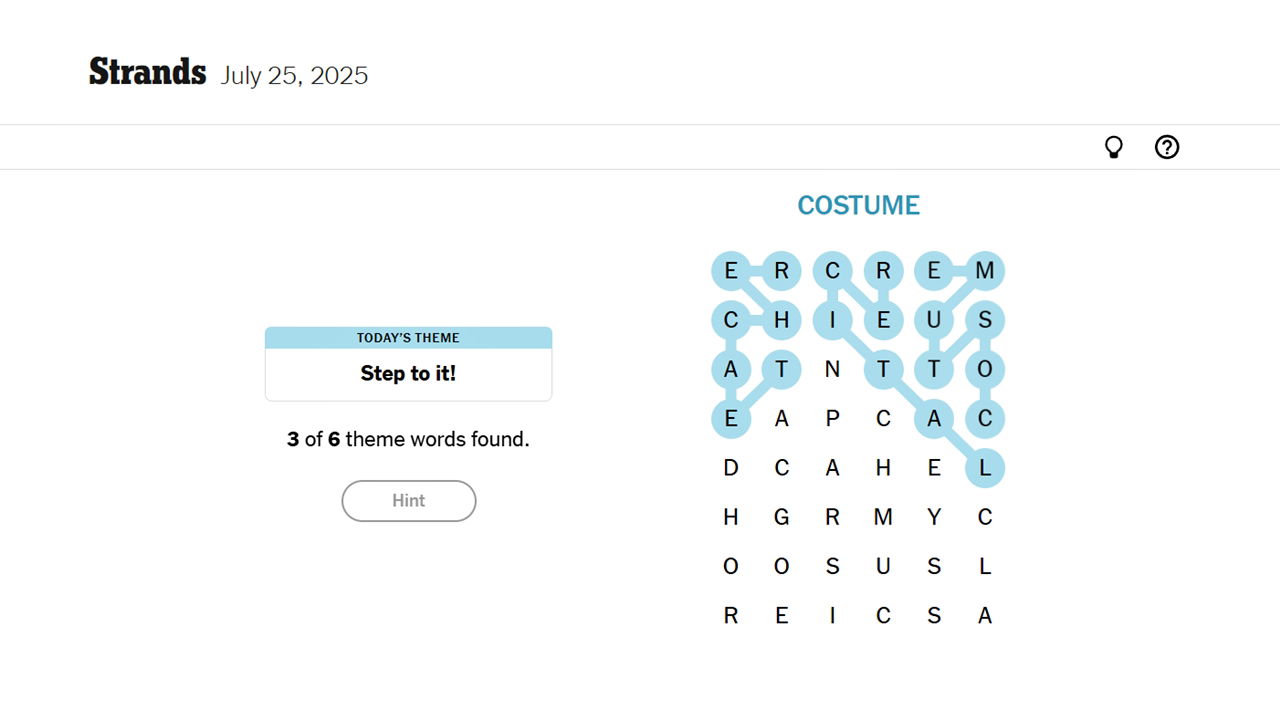Click the letter G in row six
The width and height of the screenshot is (1280, 720).
782,517
